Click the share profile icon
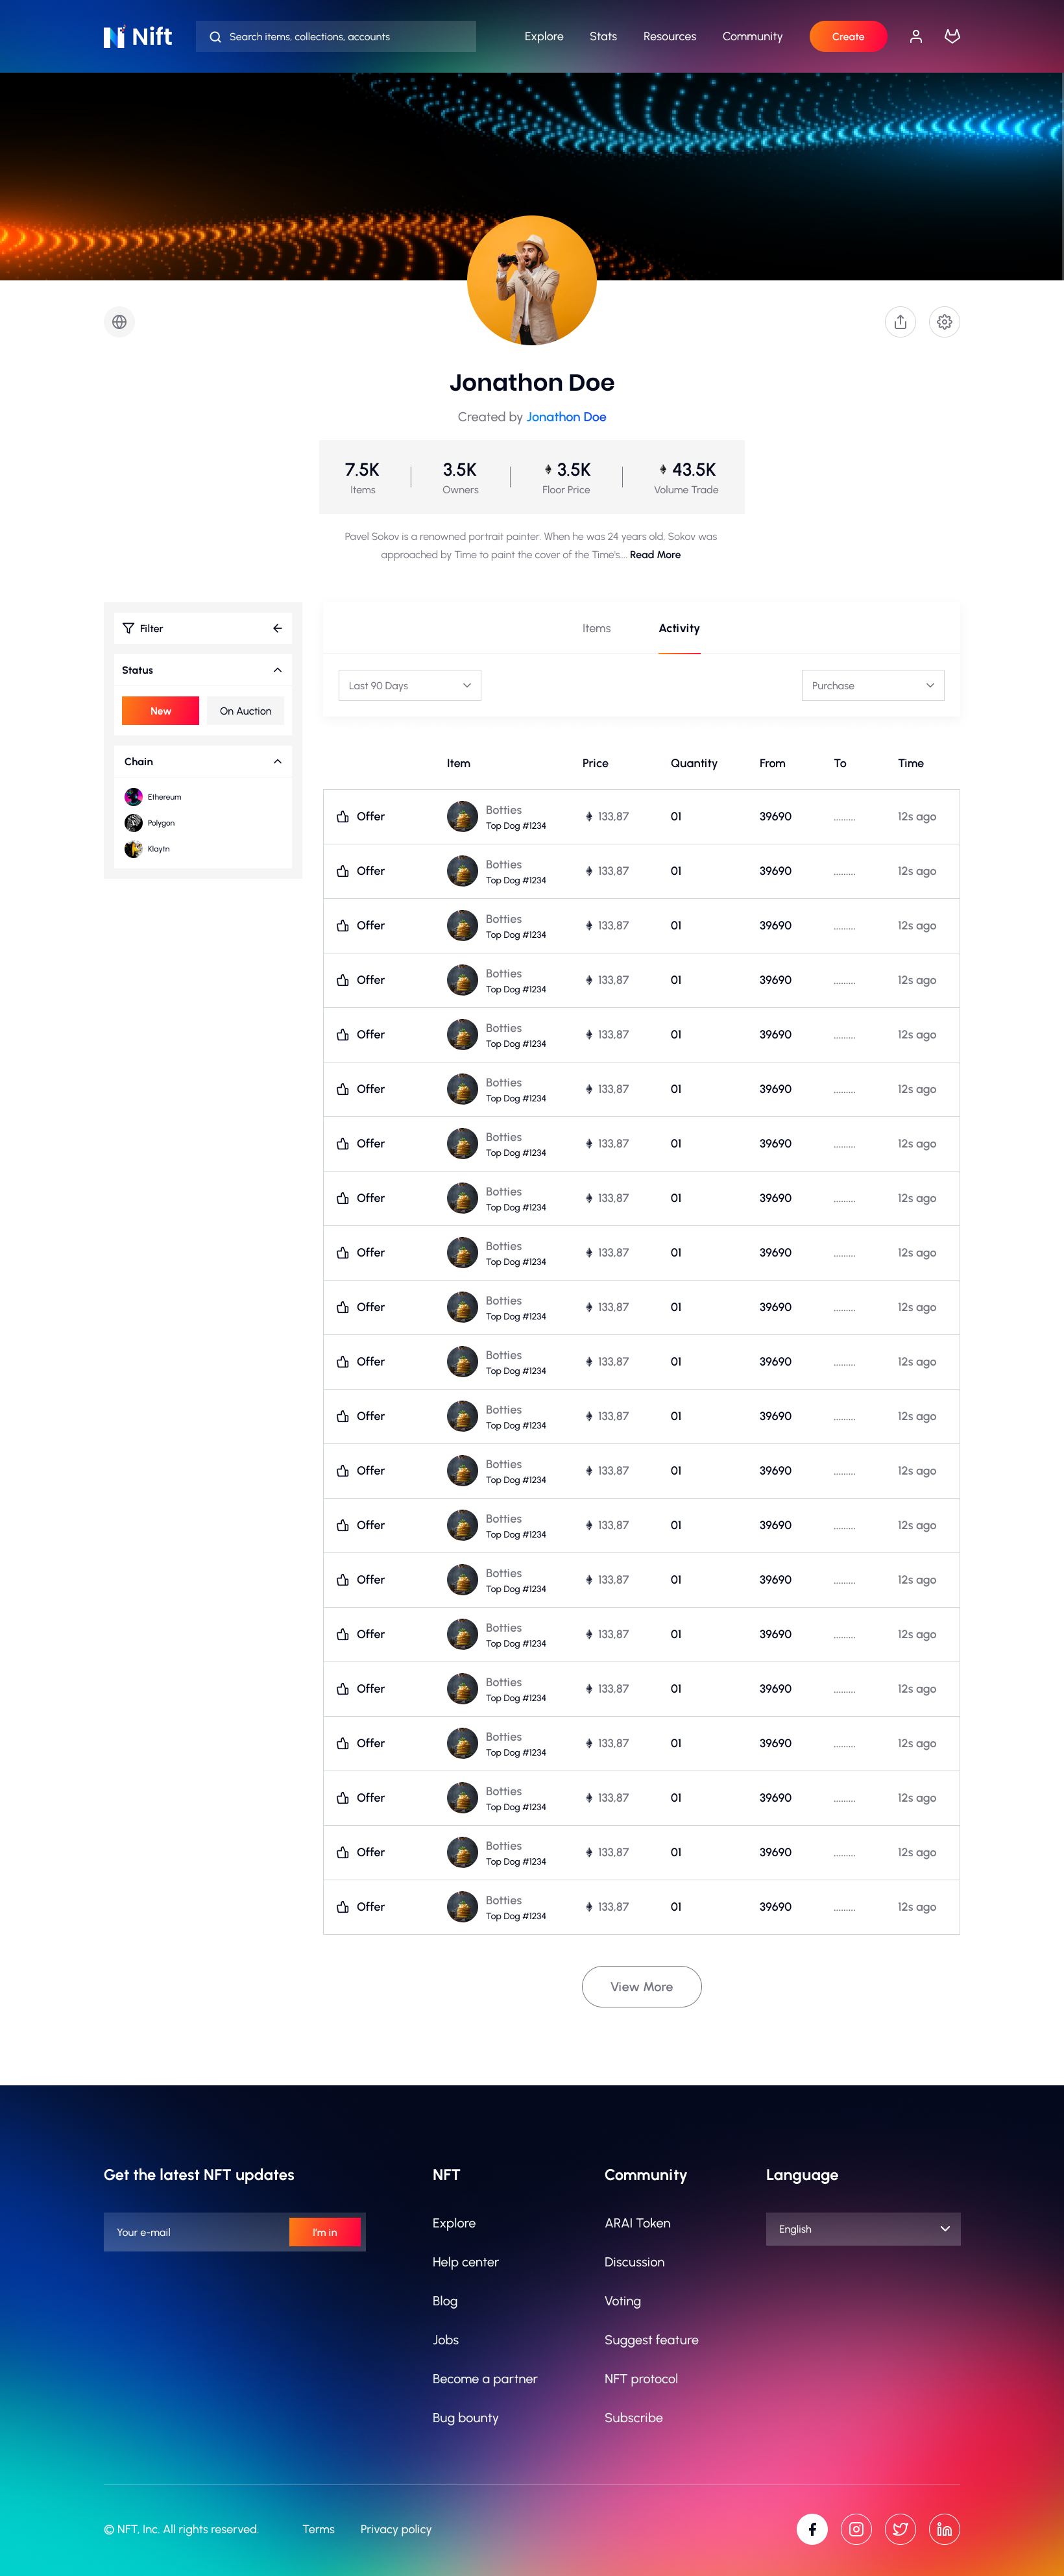This screenshot has height=2576, width=1064. click(x=900, y=322)
